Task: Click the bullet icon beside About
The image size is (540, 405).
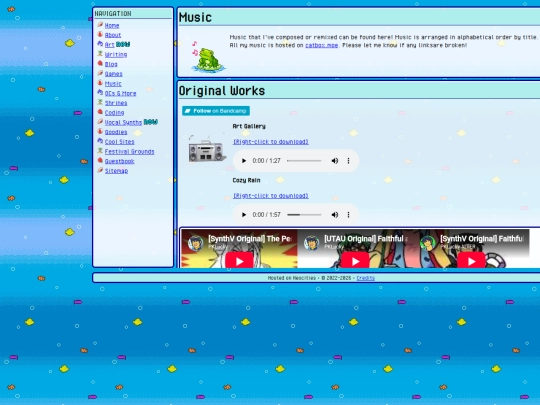Action: click(100, 34)
